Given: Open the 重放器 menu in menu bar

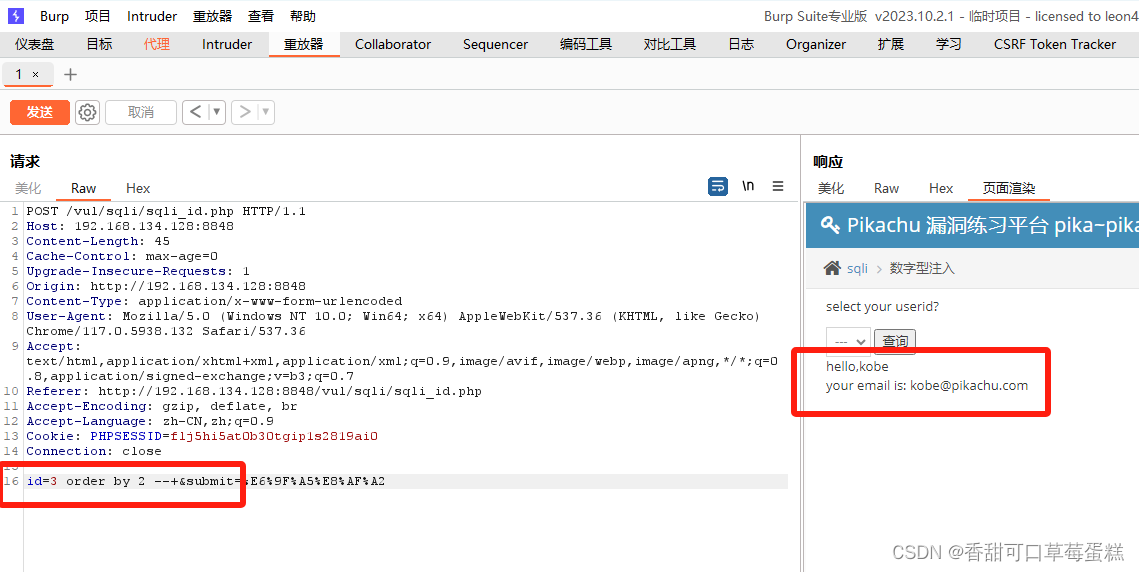Looking at the screenshot, I should 213,16.
